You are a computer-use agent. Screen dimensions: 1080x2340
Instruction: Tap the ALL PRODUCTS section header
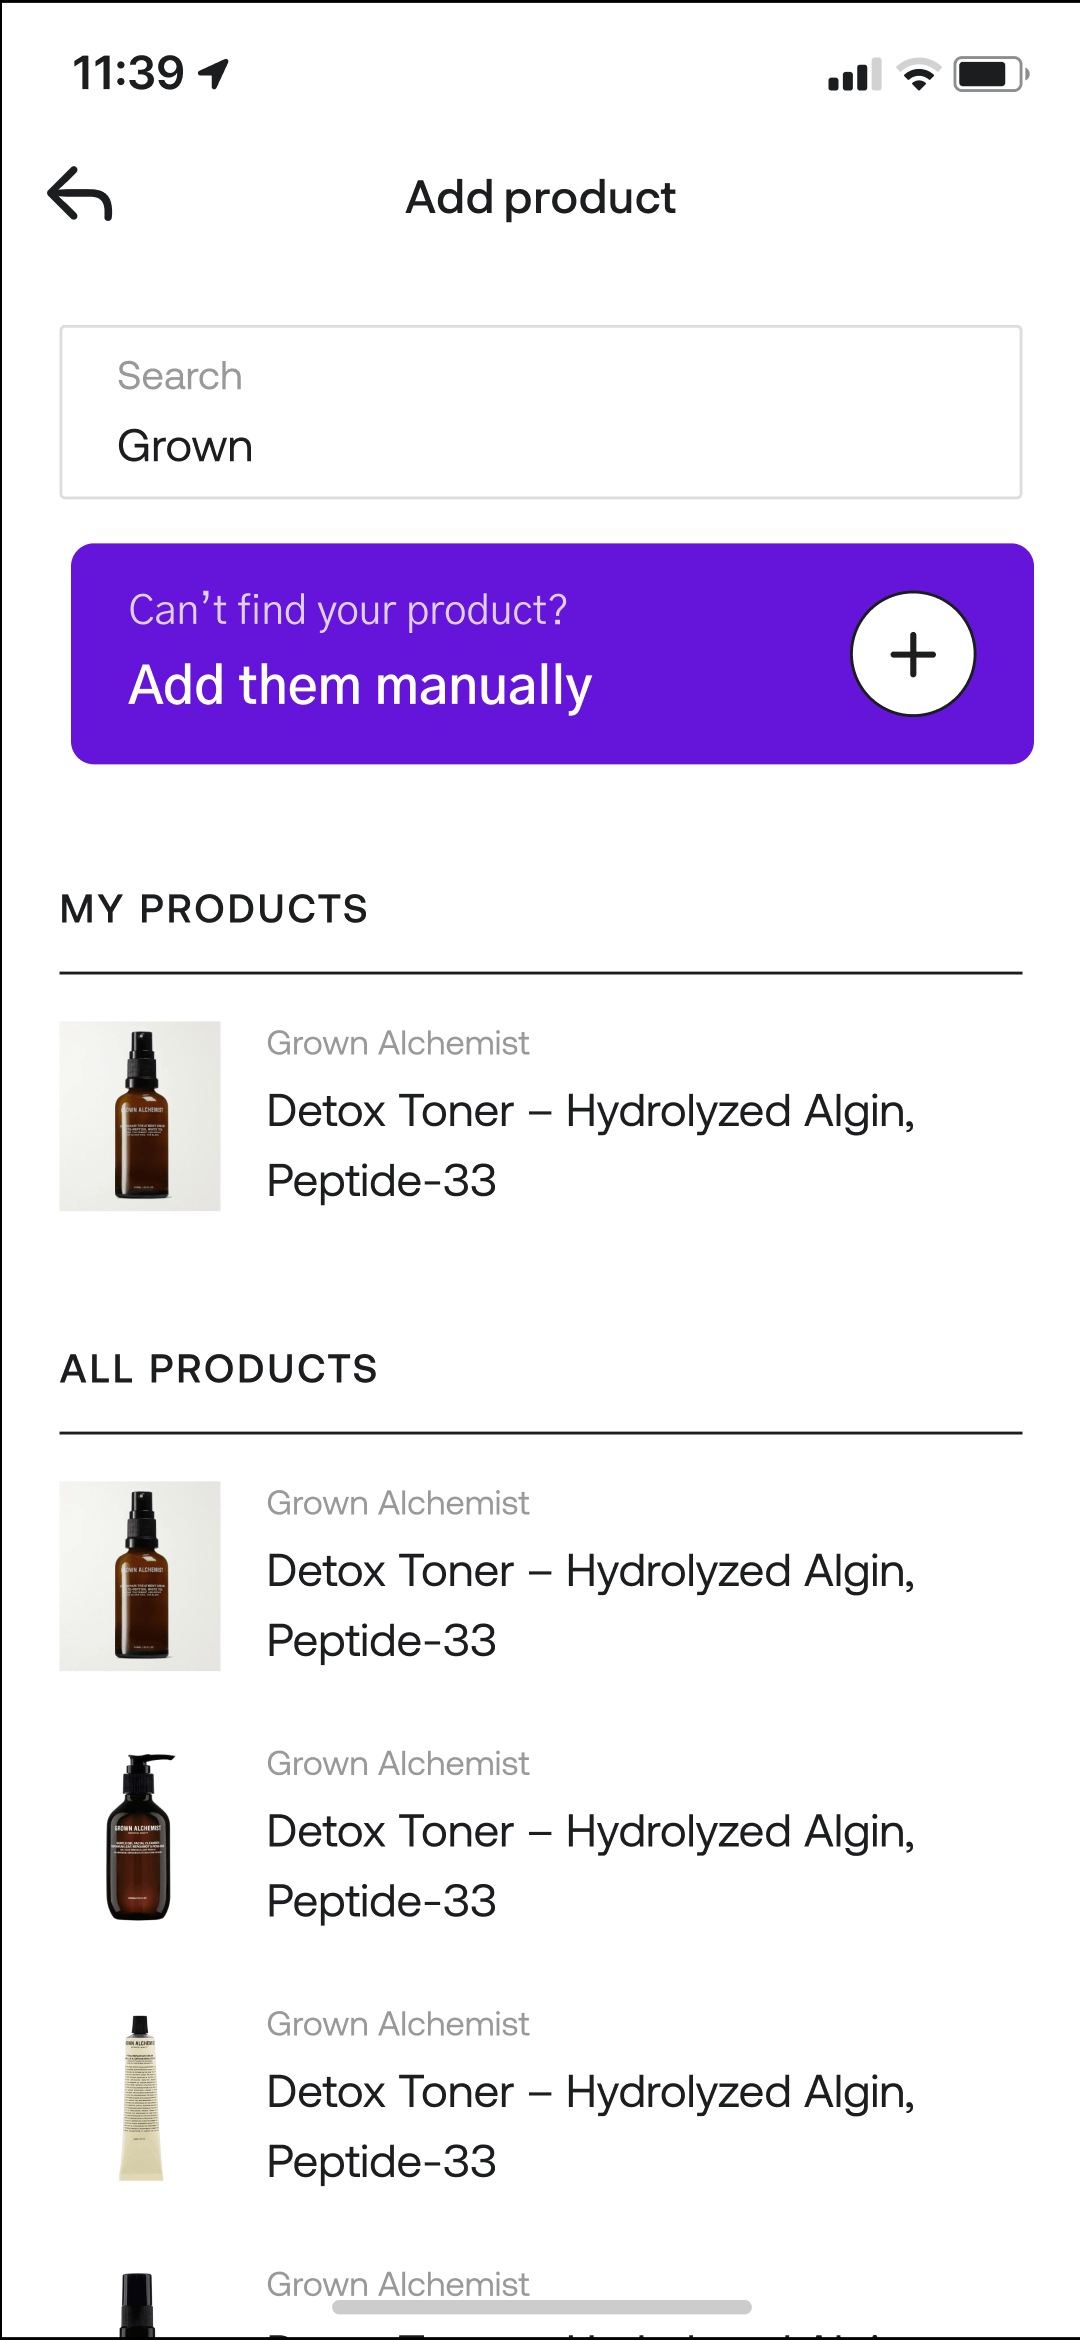(219, 1369)
